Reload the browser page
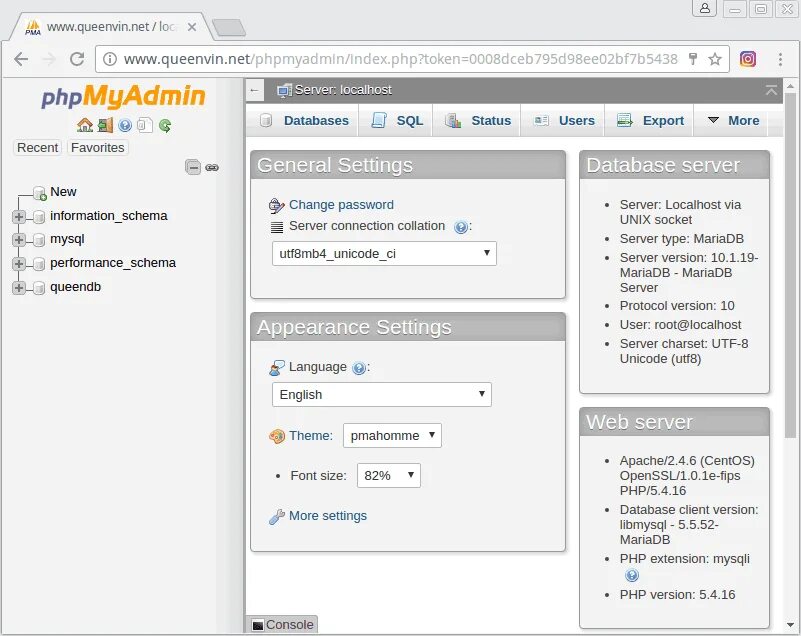Viewport: 801px width, 636px height. pos(77,59)
